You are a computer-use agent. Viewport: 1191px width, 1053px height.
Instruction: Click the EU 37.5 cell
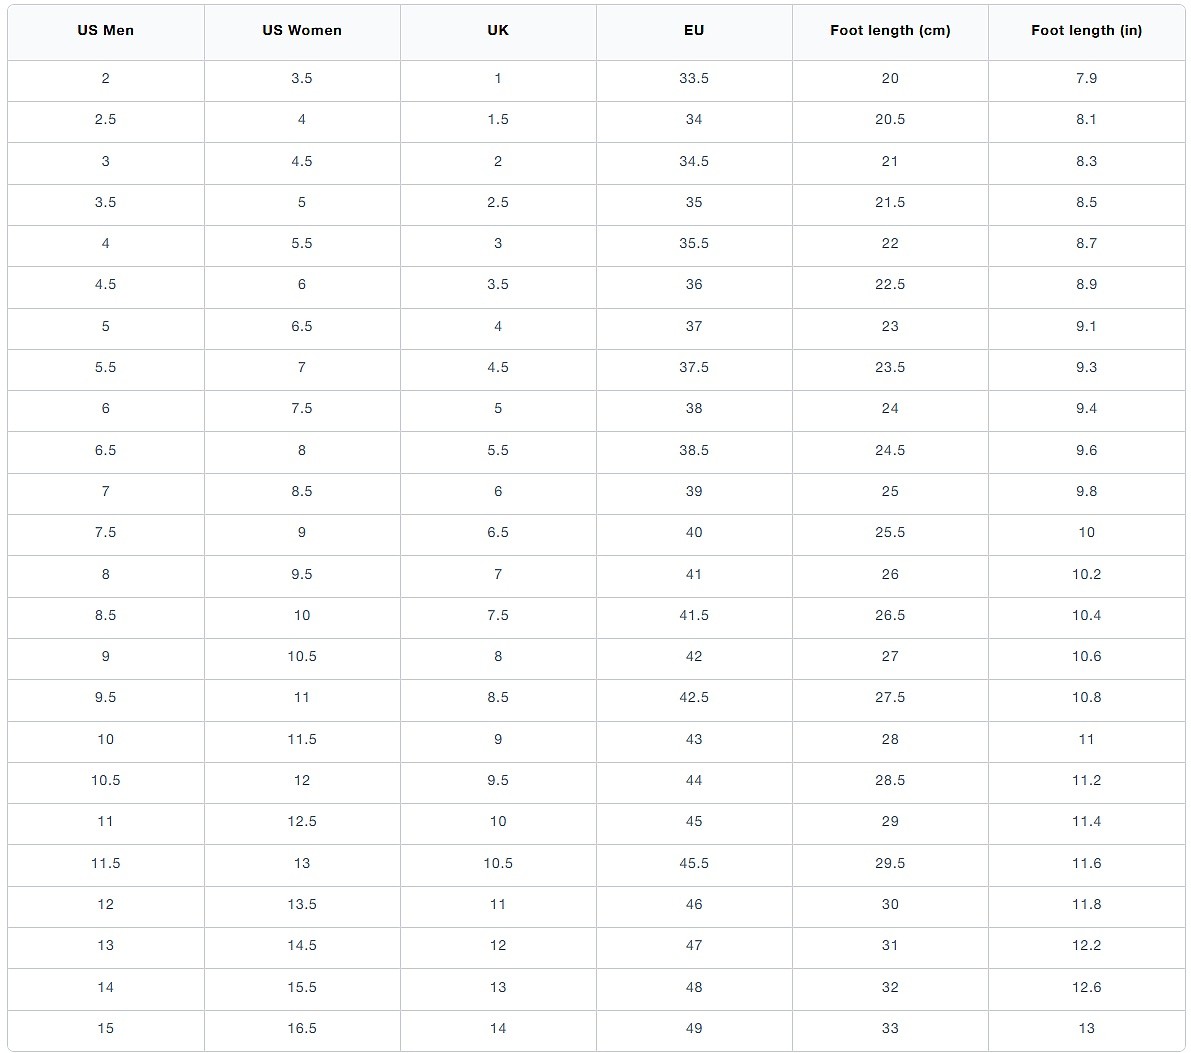[x=694, y=368]
